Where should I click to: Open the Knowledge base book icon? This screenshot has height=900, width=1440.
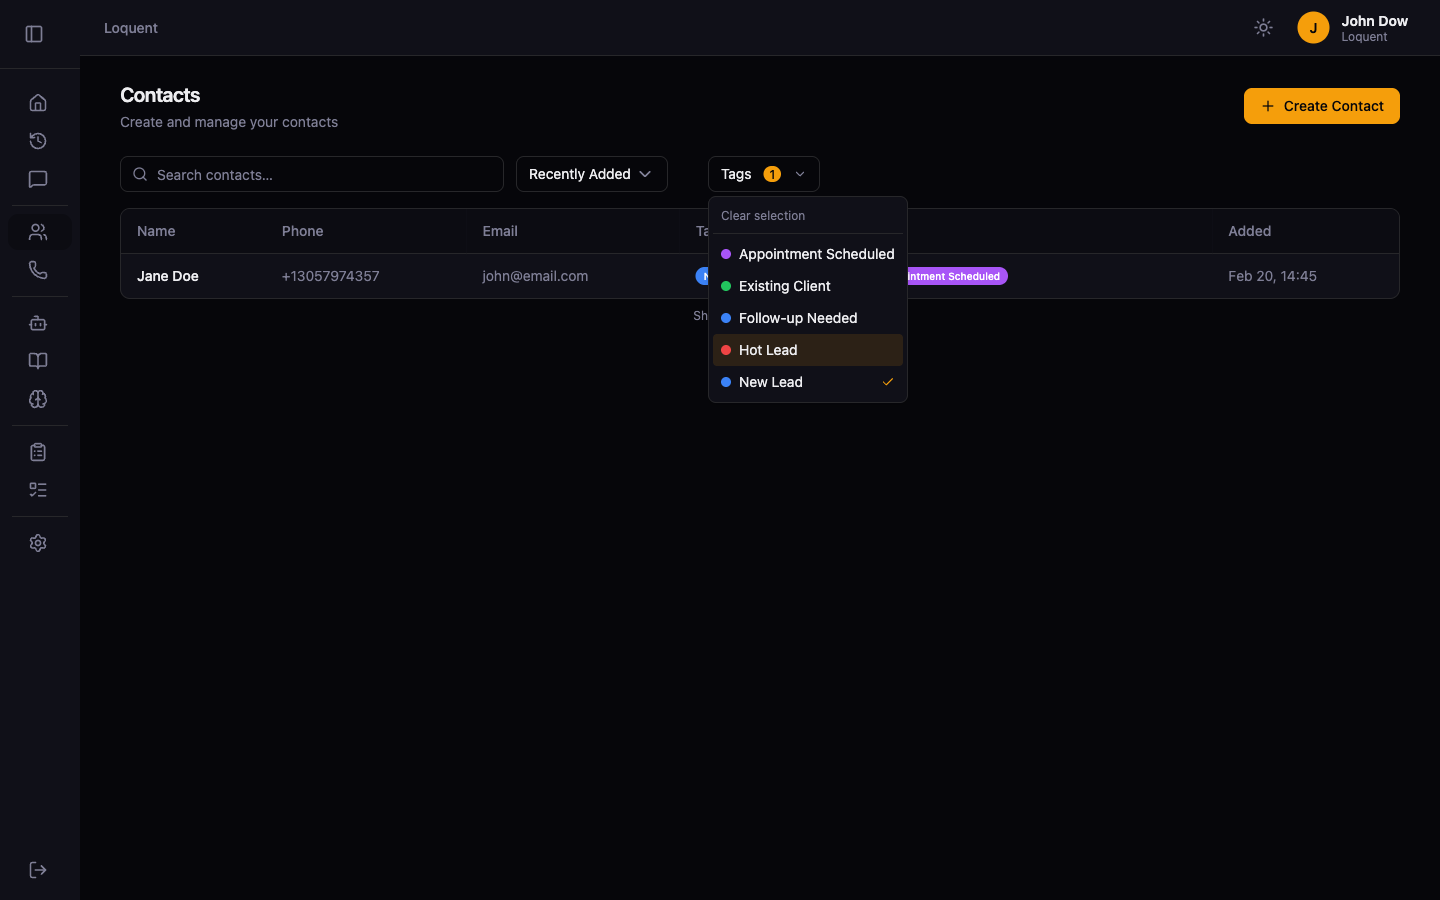tap(37, 360)
